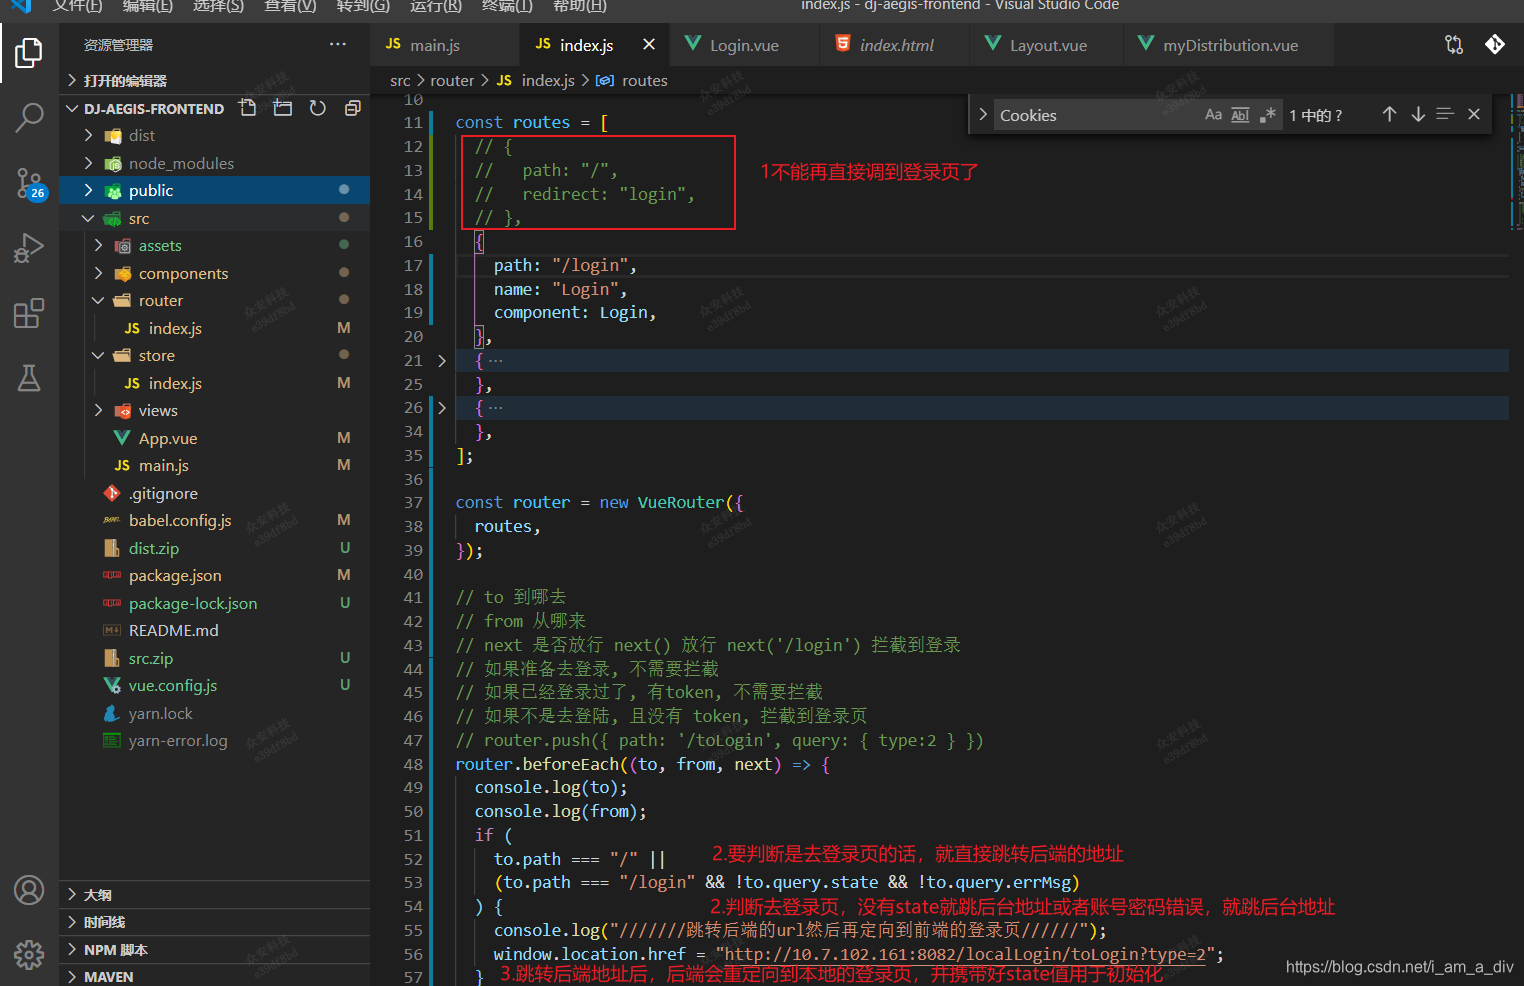
Task: Unfold the collapsed block at line 26
Action: point(442,408)
